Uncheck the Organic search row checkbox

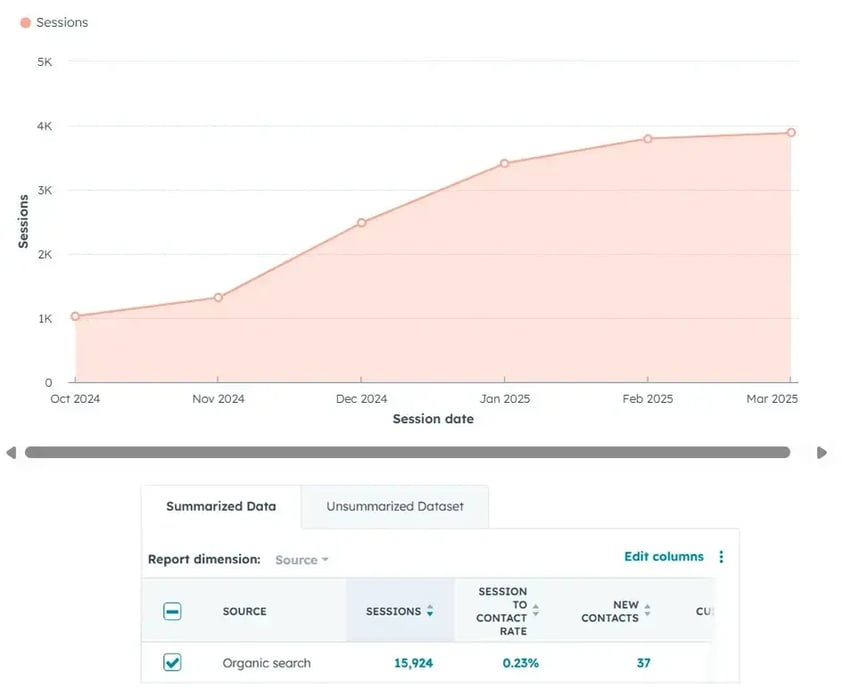172,663
